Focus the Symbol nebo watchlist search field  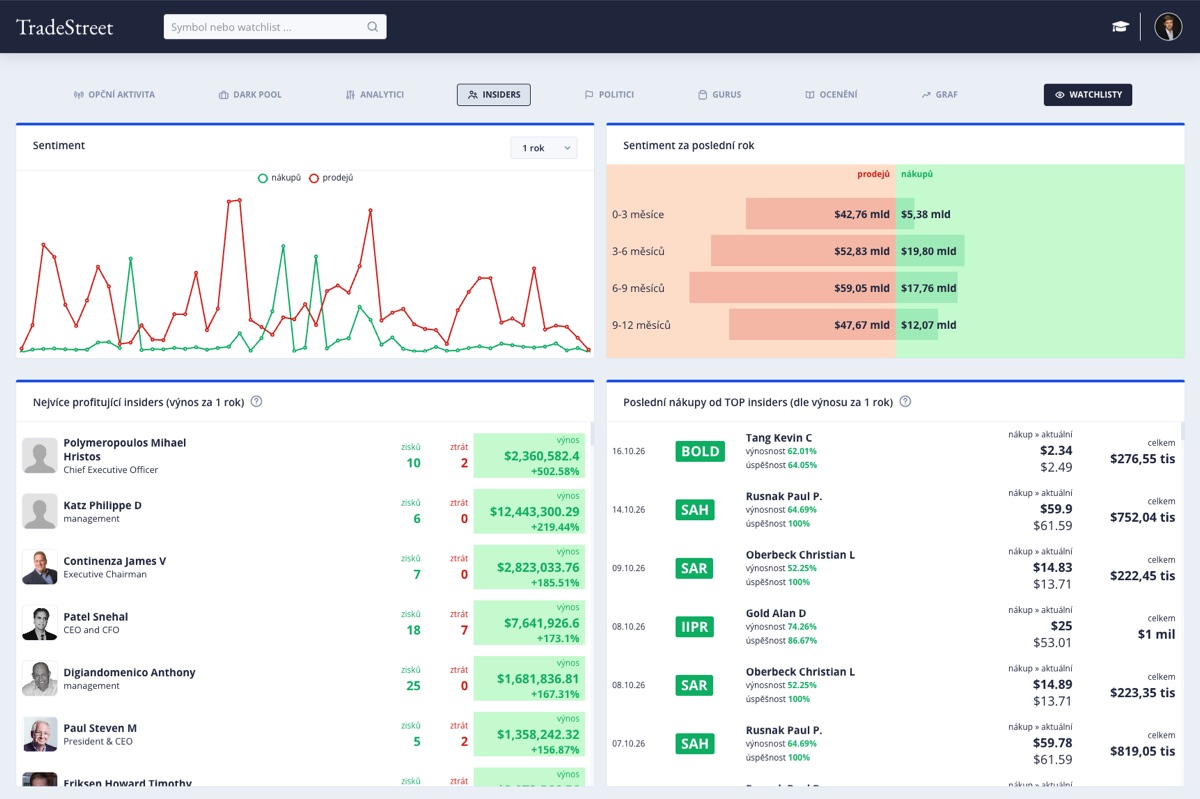[x=275, y=27]
